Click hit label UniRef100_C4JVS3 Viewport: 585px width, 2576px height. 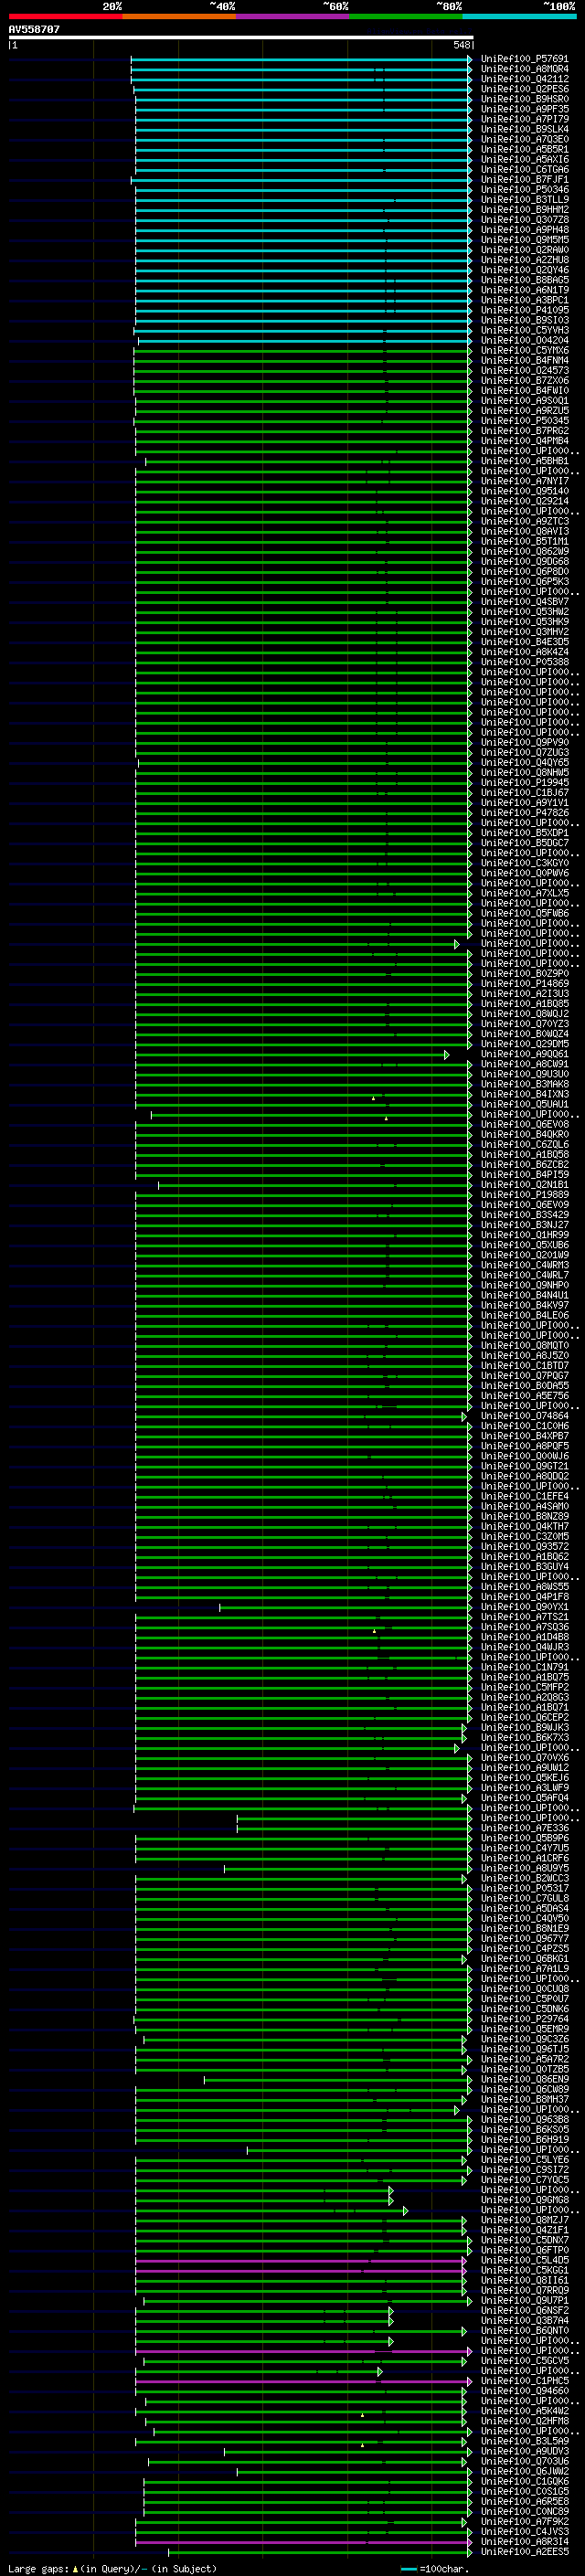[524, 2531]
